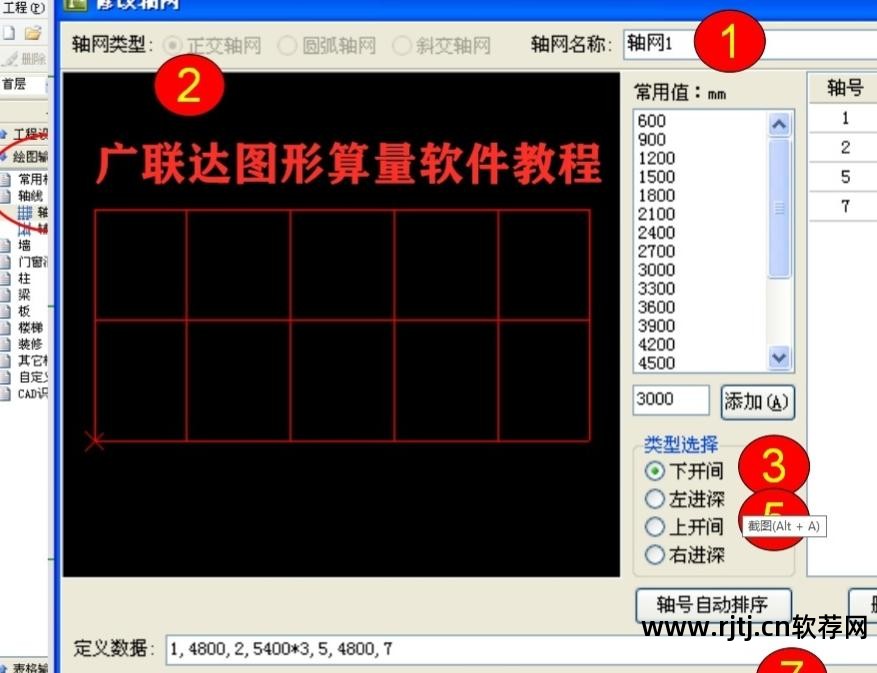Select the 斜交轴网 radio button
Image resolution: width=877 pixels, height=673 pixels.
coord(402,45)
